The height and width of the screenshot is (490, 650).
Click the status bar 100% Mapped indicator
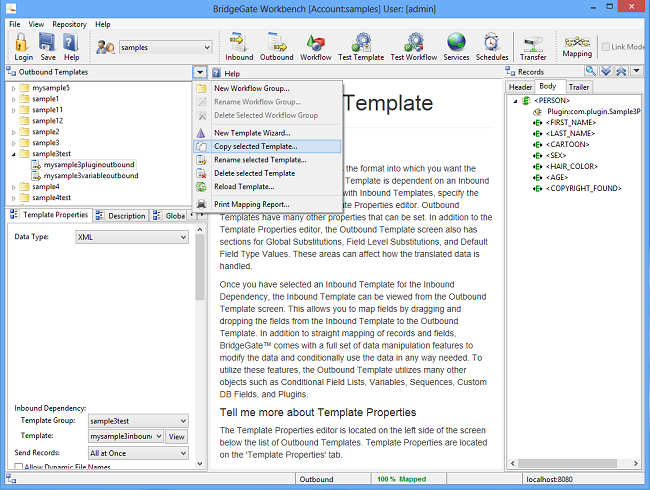coord(401,479)
